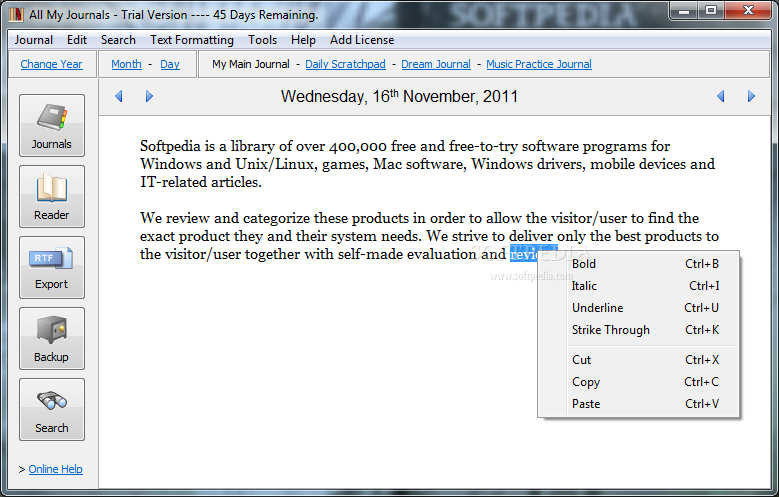
Task: Open the Journals sidebar button
Action: coord(52,125)
